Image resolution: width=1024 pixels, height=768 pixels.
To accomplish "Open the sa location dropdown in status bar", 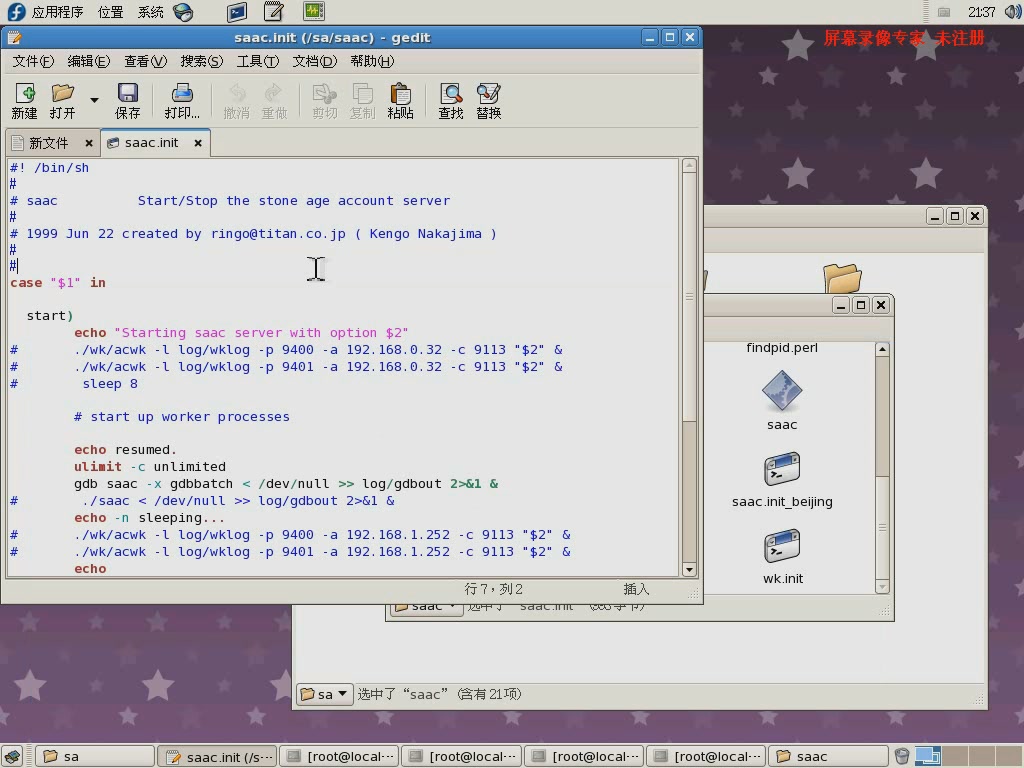I will [325, 694].
